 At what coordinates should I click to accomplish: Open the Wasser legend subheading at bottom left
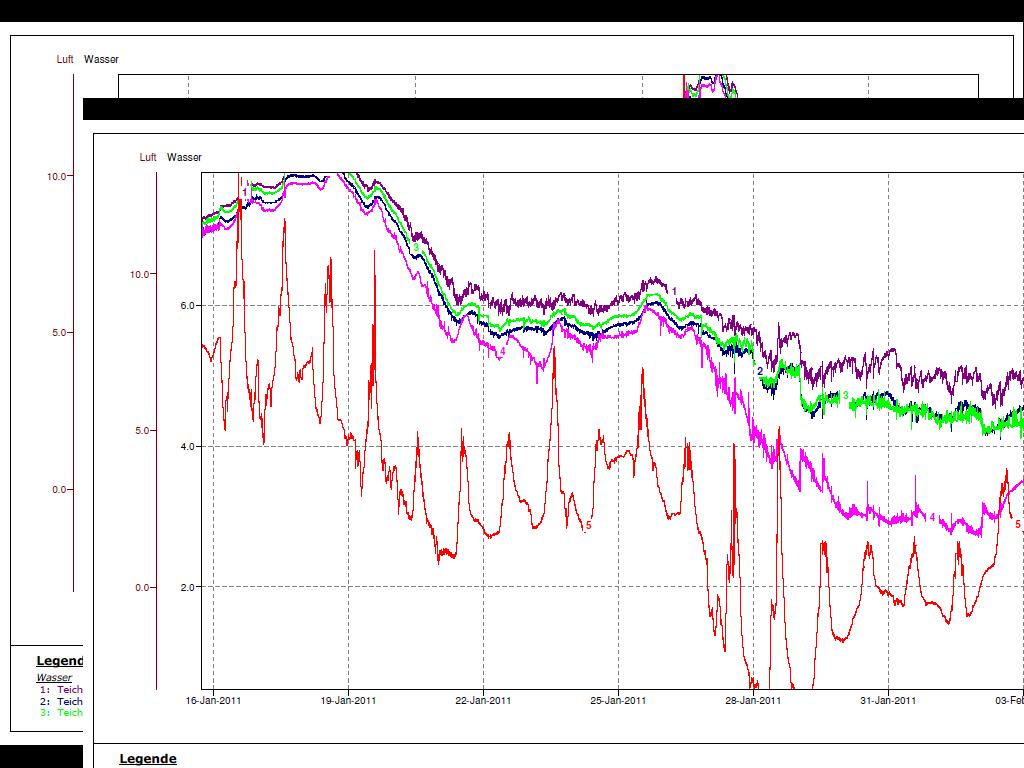click(x=54, y=678)
